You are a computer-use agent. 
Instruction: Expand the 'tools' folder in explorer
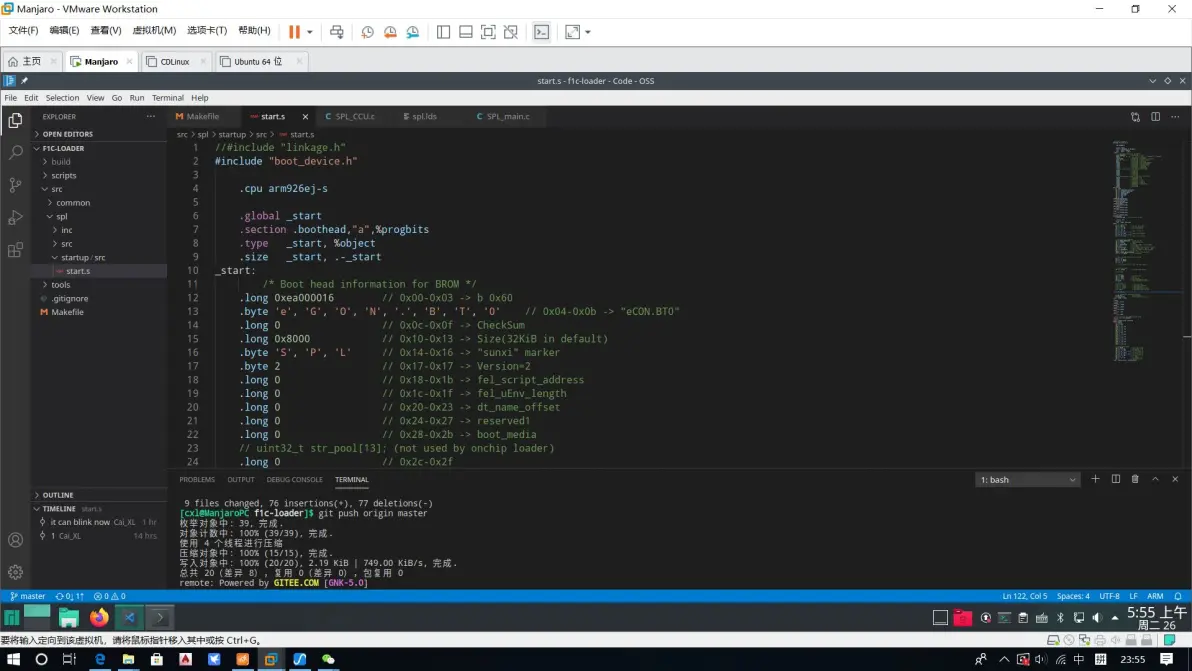coord(61,285)
